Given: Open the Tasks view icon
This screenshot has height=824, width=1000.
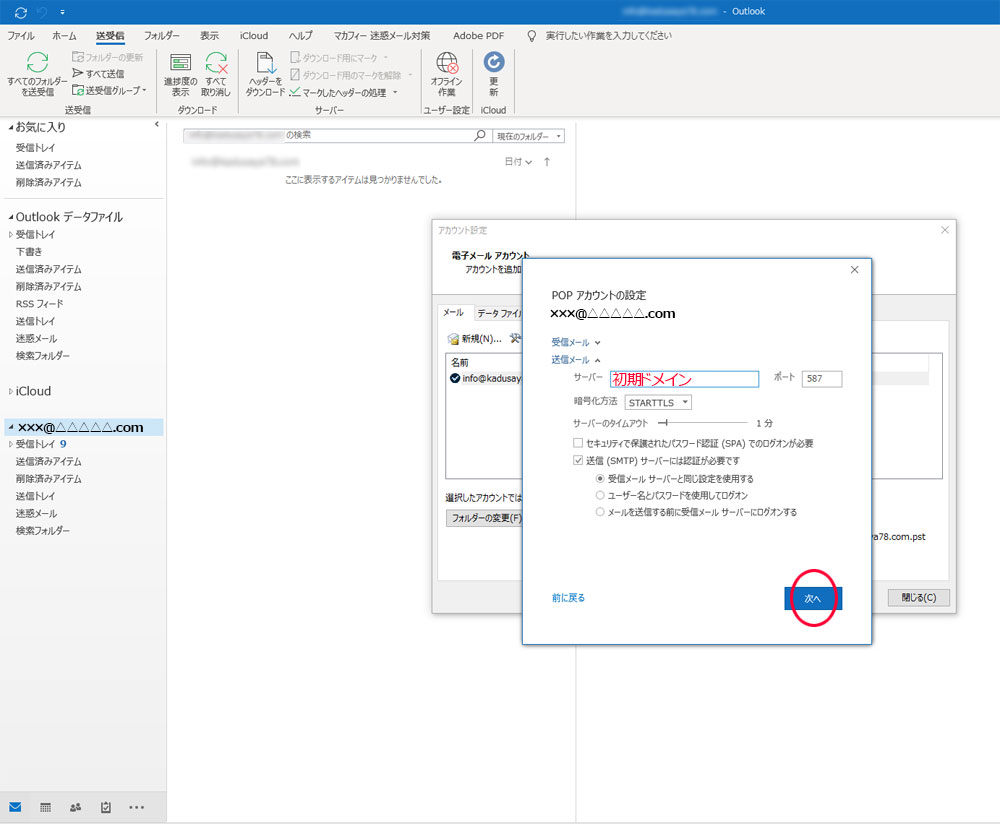Looking at the screenshot, I should (106, 807).
